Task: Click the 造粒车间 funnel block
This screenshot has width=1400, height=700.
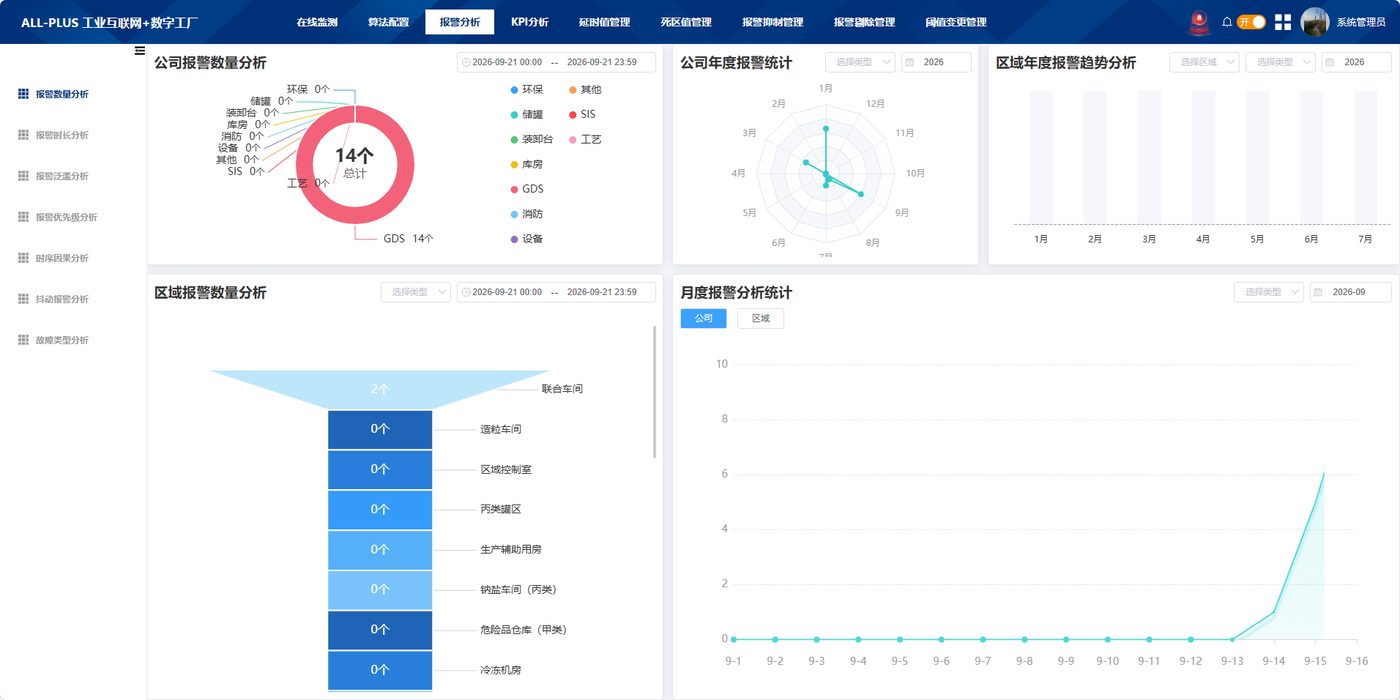Action: click(x=380, y=429)
